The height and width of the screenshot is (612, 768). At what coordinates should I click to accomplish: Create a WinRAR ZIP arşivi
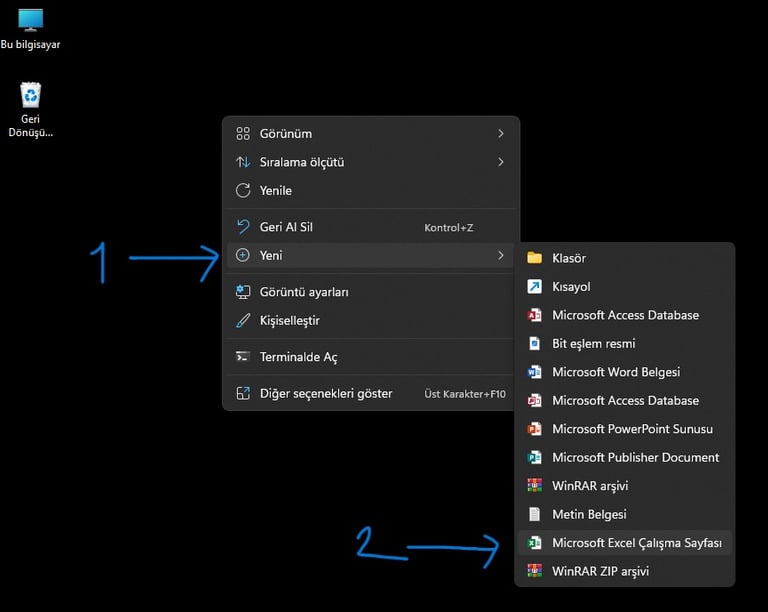pos(624,571)
